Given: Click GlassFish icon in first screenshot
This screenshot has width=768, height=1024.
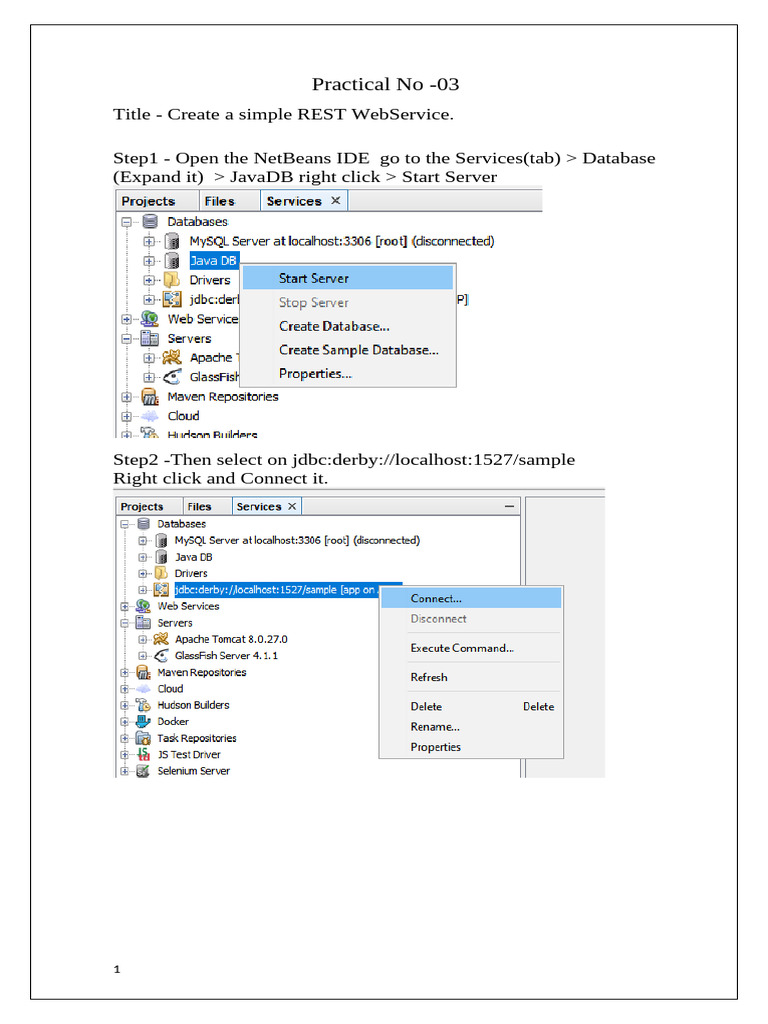Looking at the screenshot, I should [172, 377].
